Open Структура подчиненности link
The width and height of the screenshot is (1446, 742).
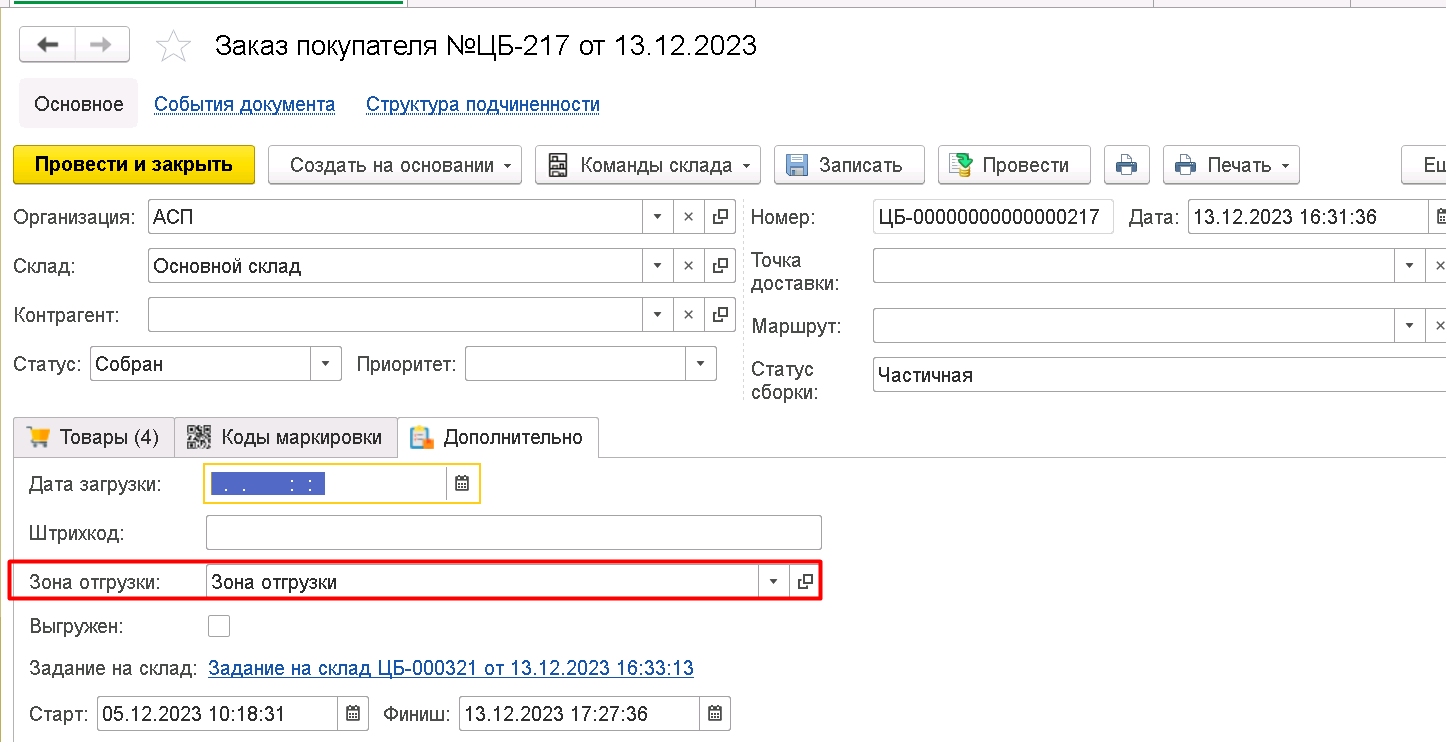483,104
